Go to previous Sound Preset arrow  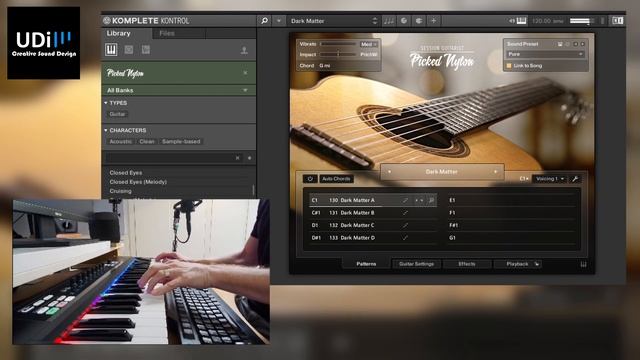coord(576,44)
